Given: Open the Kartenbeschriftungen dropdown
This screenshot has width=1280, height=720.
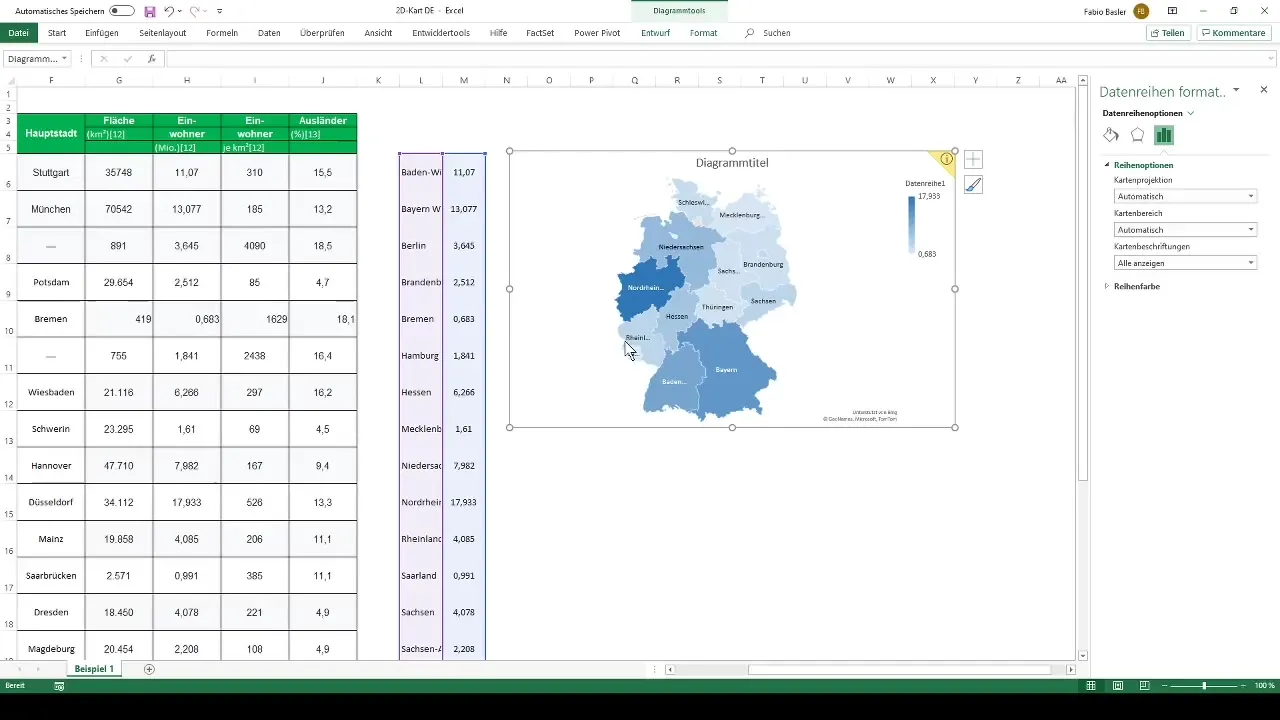Looking at the screenshot, I should click(x=1185, y=263).
